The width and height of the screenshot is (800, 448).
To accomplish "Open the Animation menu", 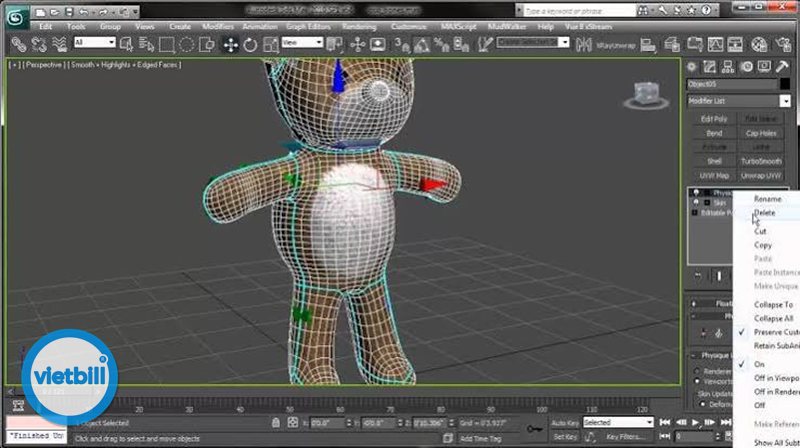I will coord(260,27).
